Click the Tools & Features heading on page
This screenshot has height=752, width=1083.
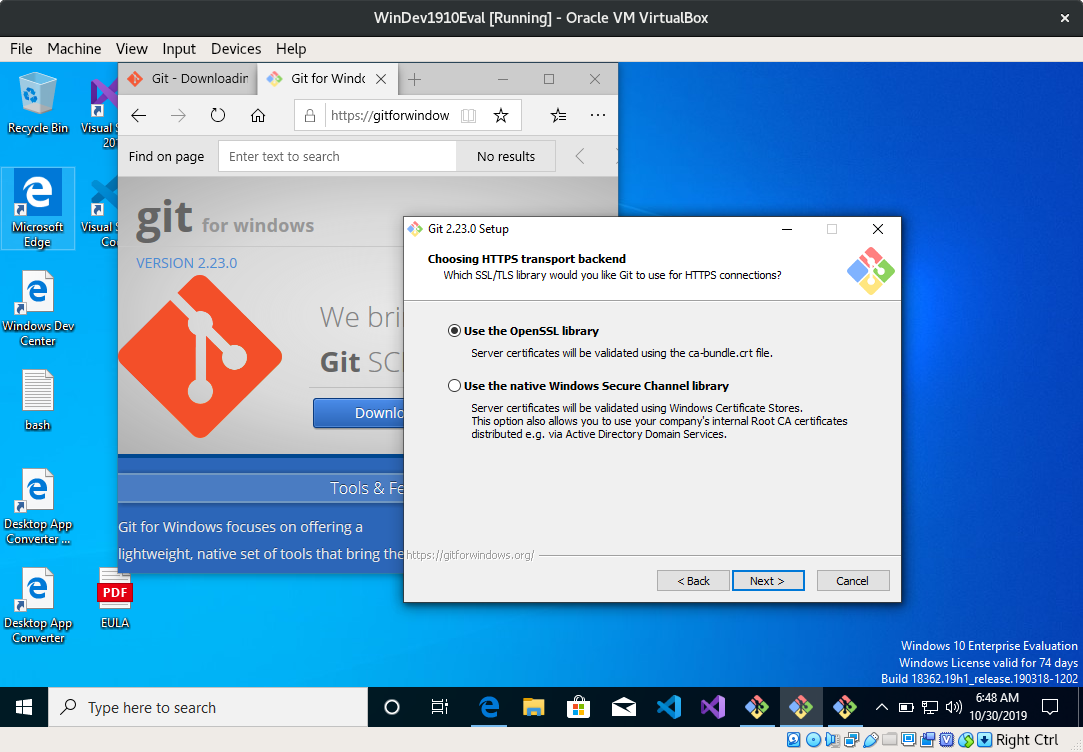pos(367,488)
